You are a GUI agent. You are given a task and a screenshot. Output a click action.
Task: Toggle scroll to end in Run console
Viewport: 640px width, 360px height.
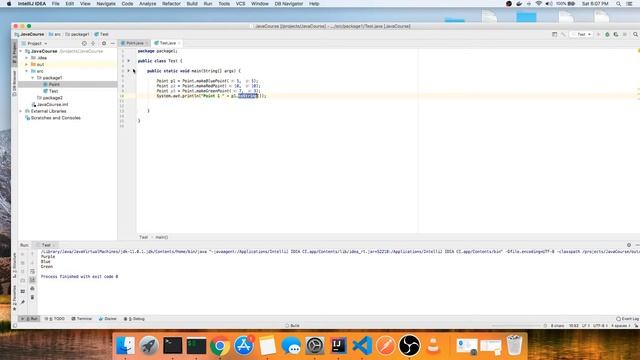coord(32,280)
